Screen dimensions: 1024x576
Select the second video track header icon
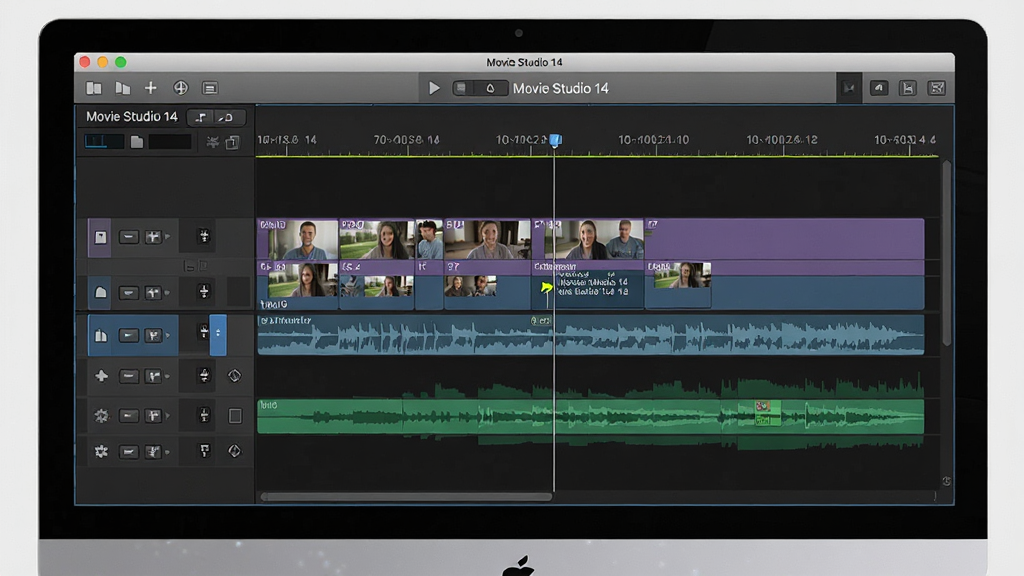(x=100, y=293)
